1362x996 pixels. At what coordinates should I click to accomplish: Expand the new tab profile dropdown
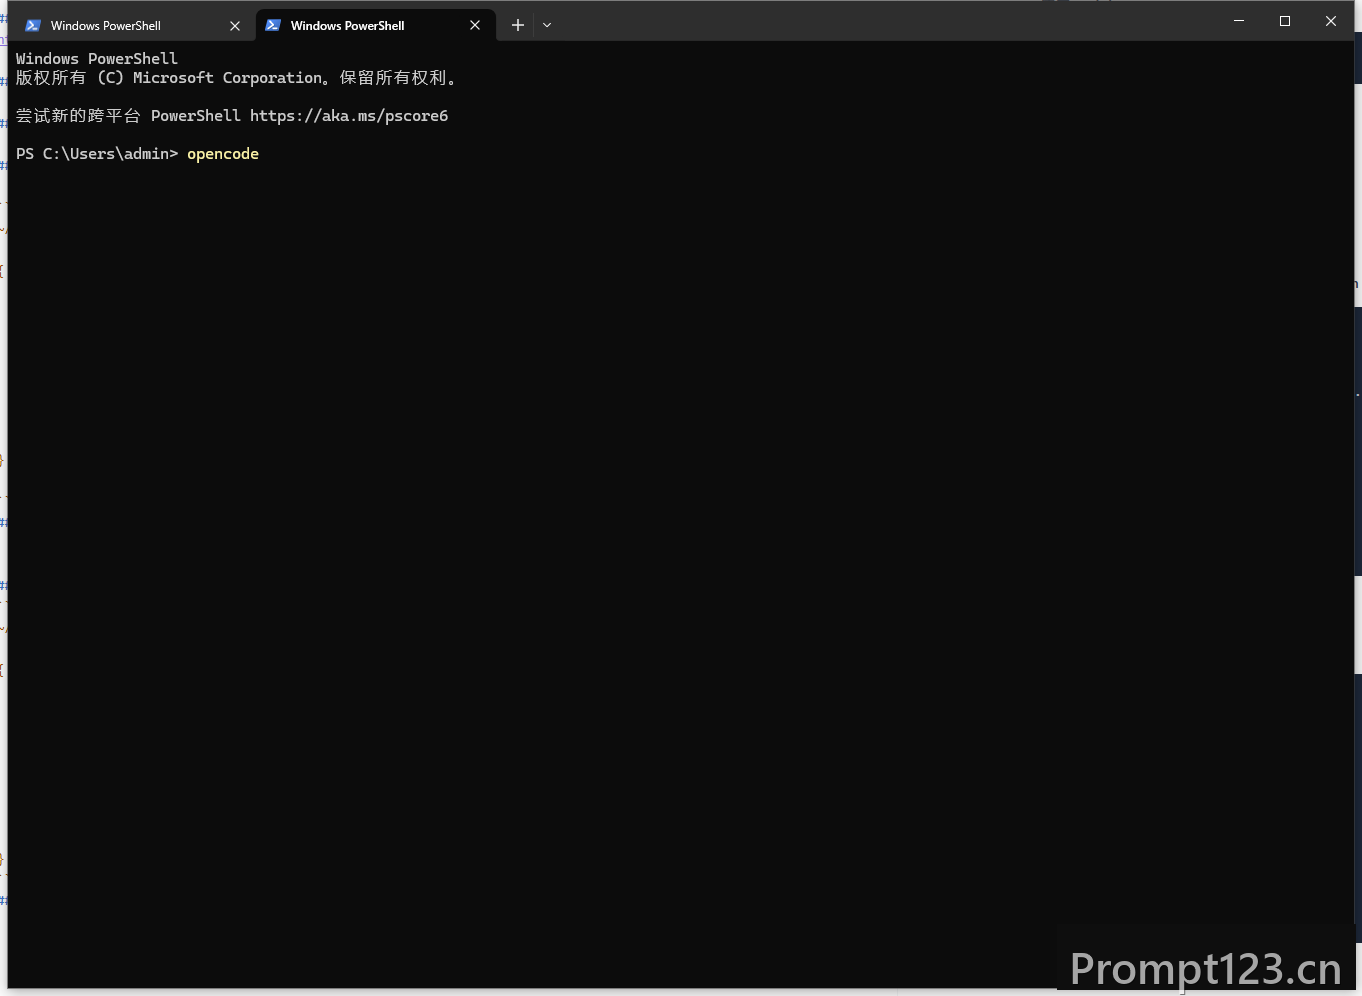(x=547, y=25)
